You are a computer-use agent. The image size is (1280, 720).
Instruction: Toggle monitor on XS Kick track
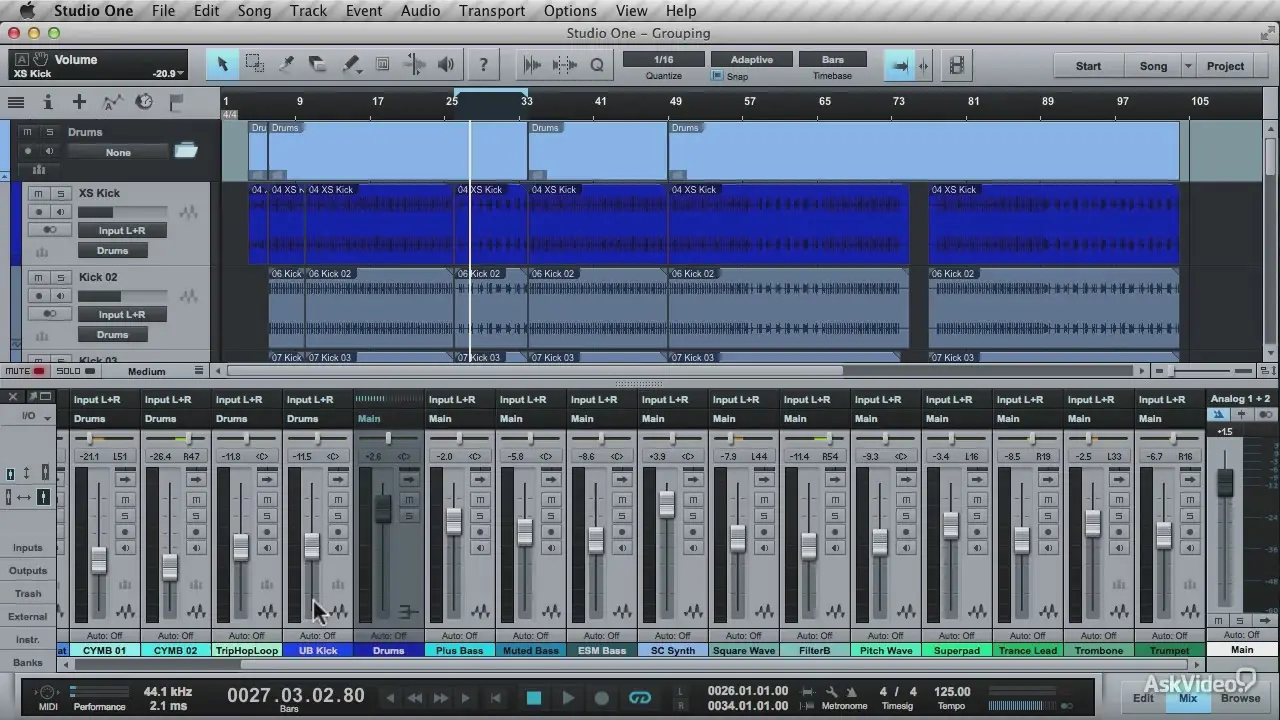point(60,212)
